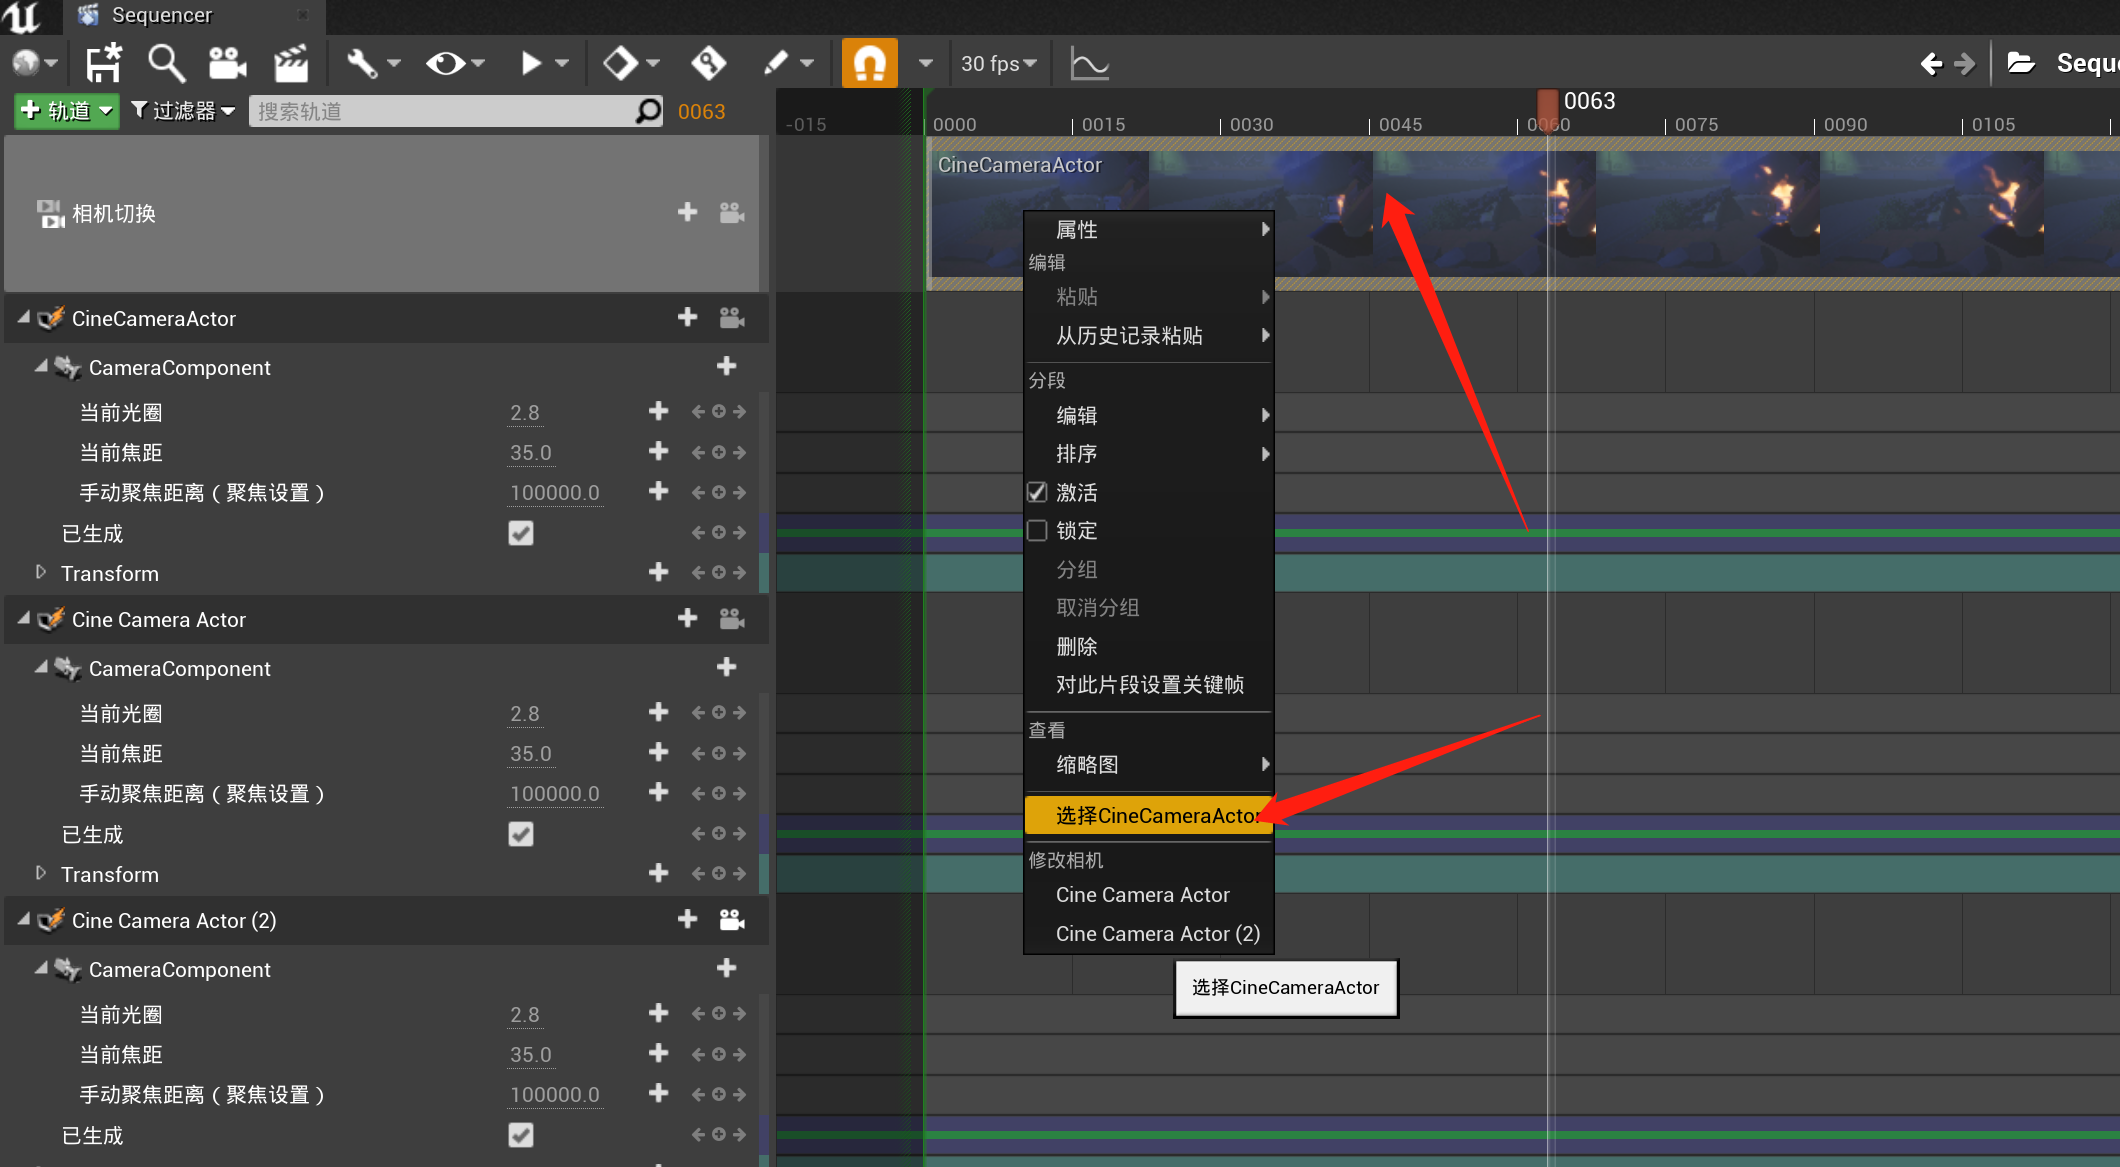This screenshot has width=2120, height=1167.
Task: Collapse the Cine Camera Actor (2) track
Action: point(22,920)
